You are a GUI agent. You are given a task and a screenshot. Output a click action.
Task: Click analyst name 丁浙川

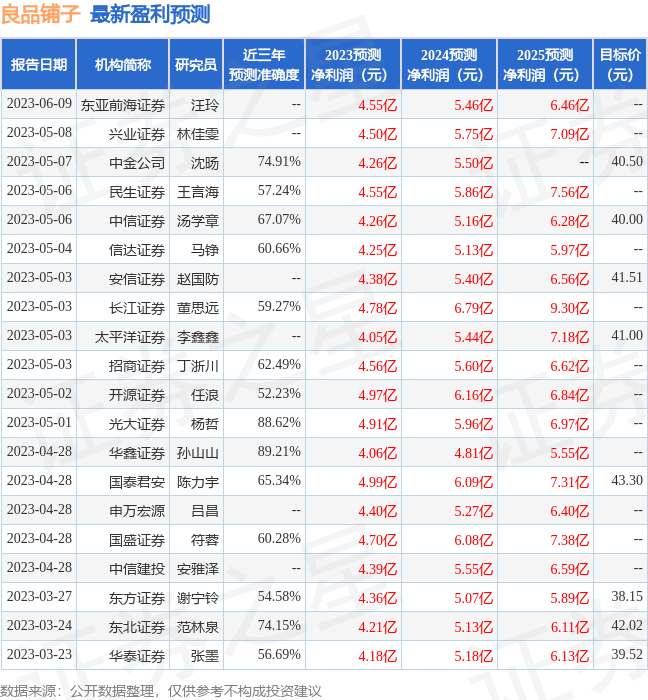point(198,366)
